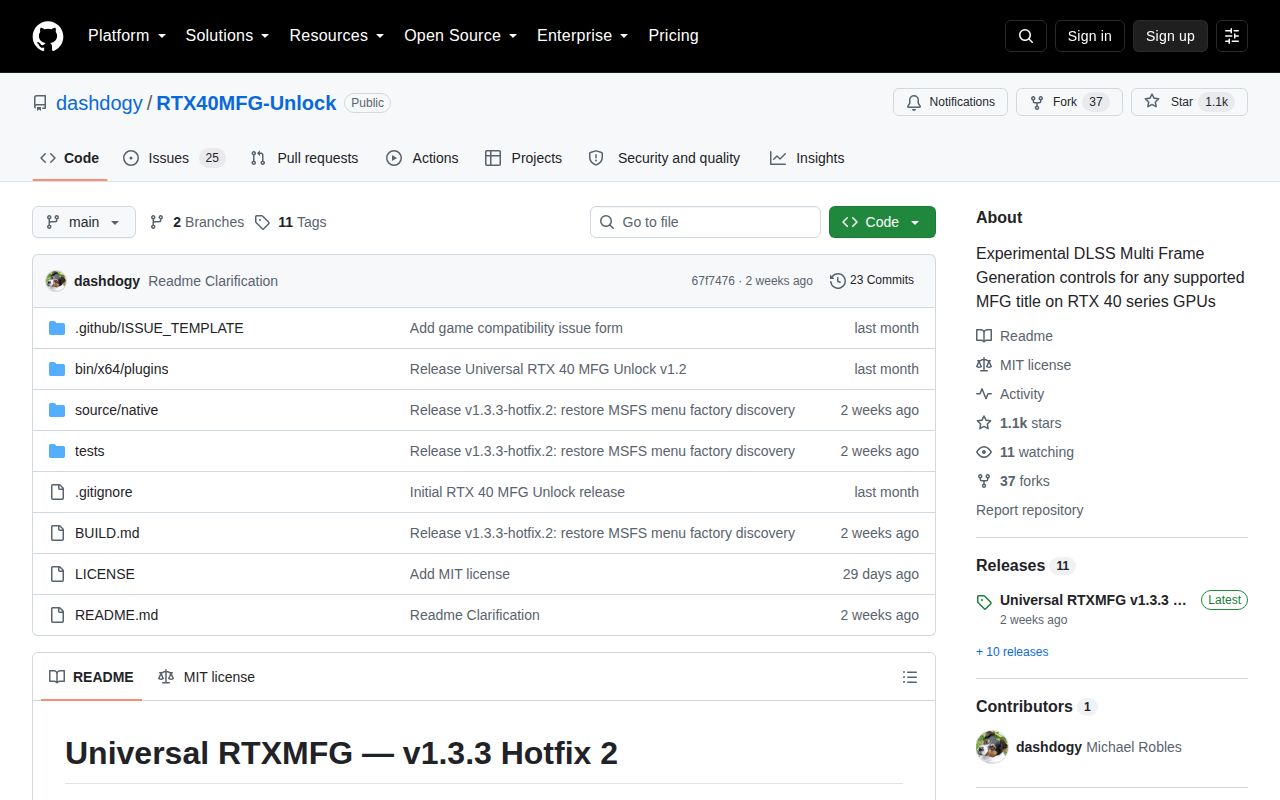1280x800 pixels.
Task: Switch to the Issues tab
Action: coord(174,158)
